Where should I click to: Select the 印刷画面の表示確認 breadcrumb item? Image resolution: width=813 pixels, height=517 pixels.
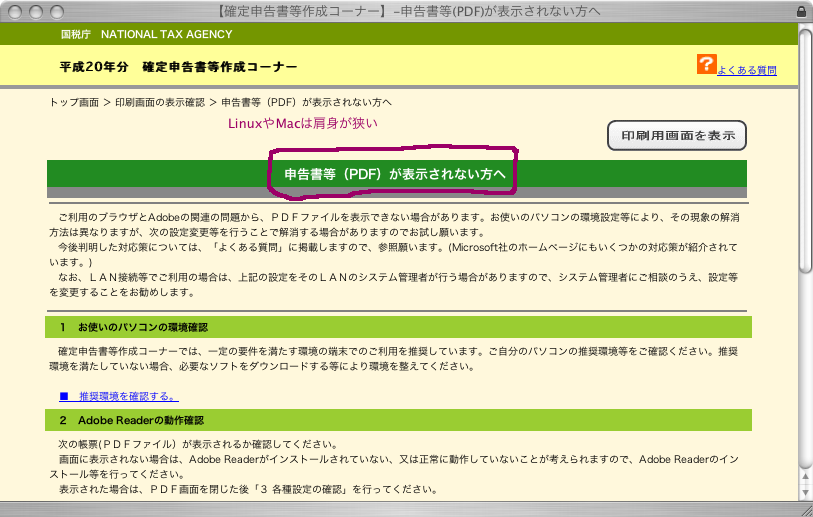coord(159,103)
